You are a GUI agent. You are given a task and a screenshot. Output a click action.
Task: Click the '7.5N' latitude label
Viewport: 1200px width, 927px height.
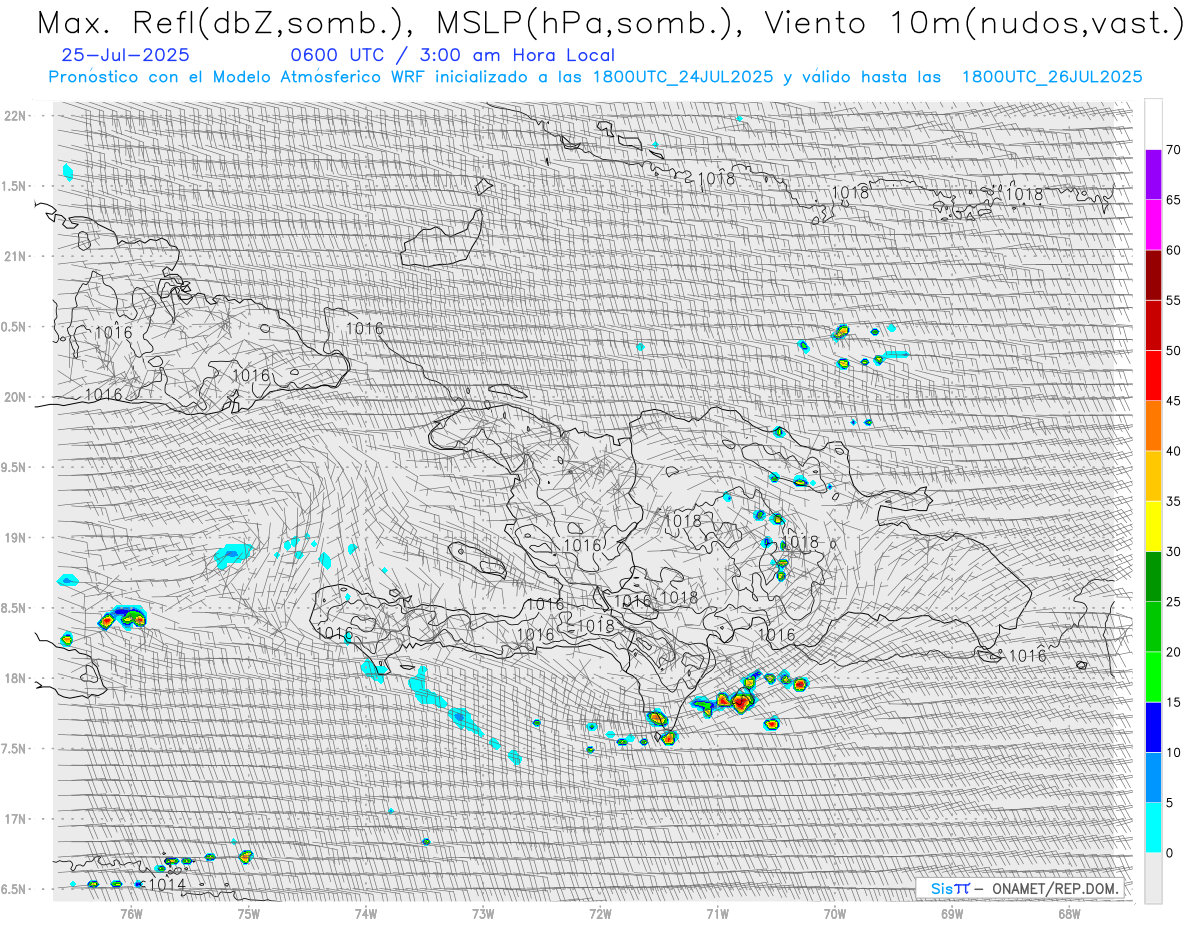pos(15,748)
